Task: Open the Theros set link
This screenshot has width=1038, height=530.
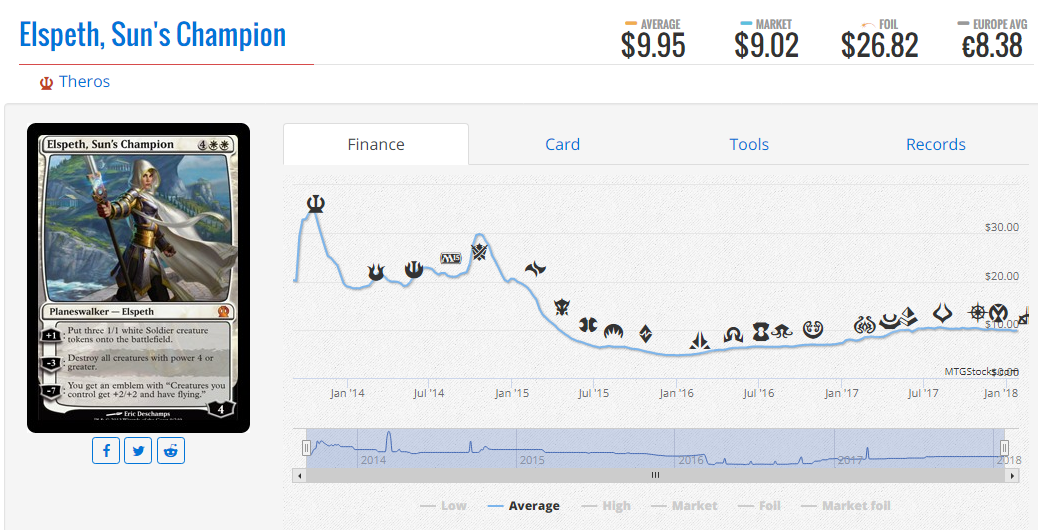Action: [84, 82]
